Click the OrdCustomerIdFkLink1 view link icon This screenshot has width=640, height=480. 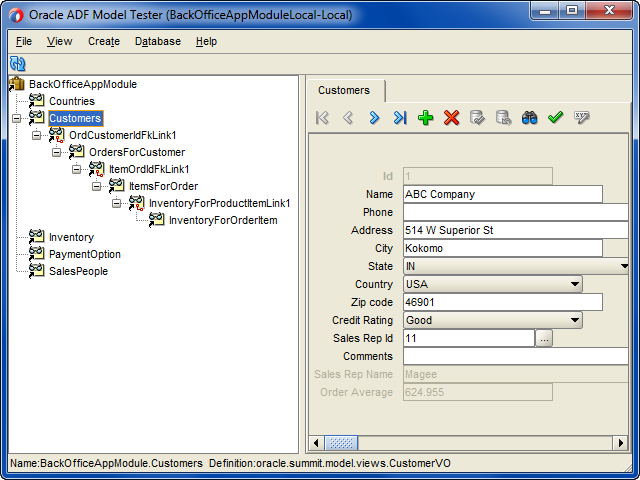coord(56,135)
